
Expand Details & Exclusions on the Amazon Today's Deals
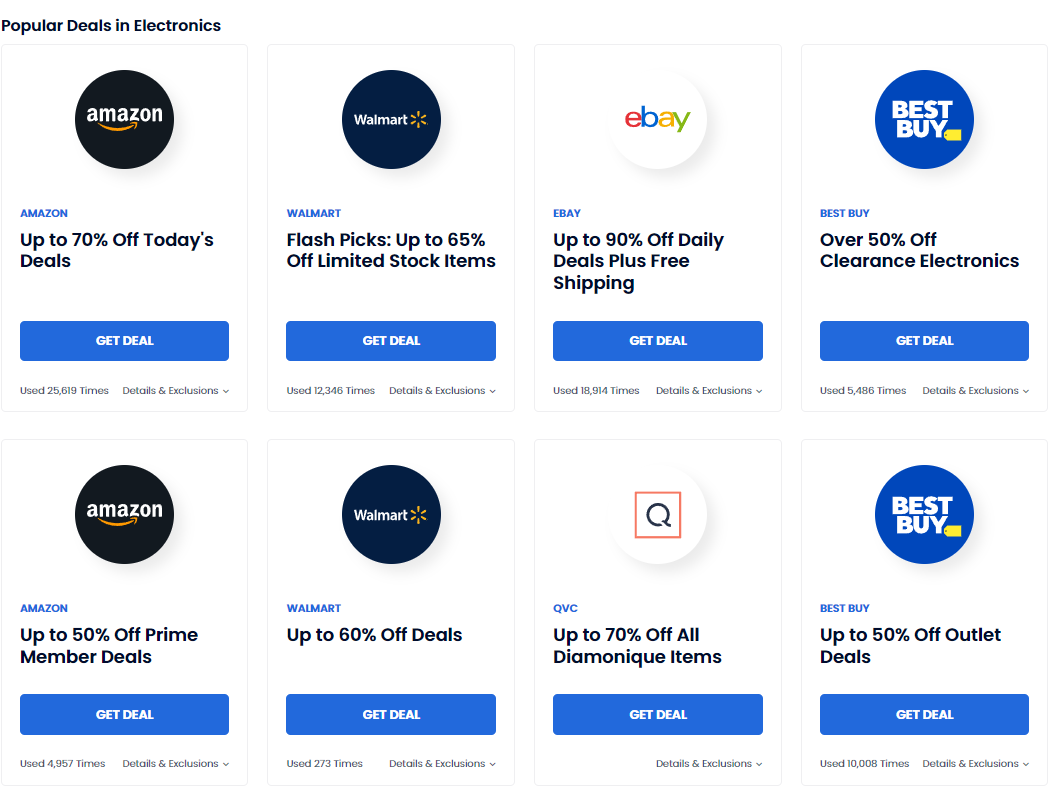pos(175,390)
